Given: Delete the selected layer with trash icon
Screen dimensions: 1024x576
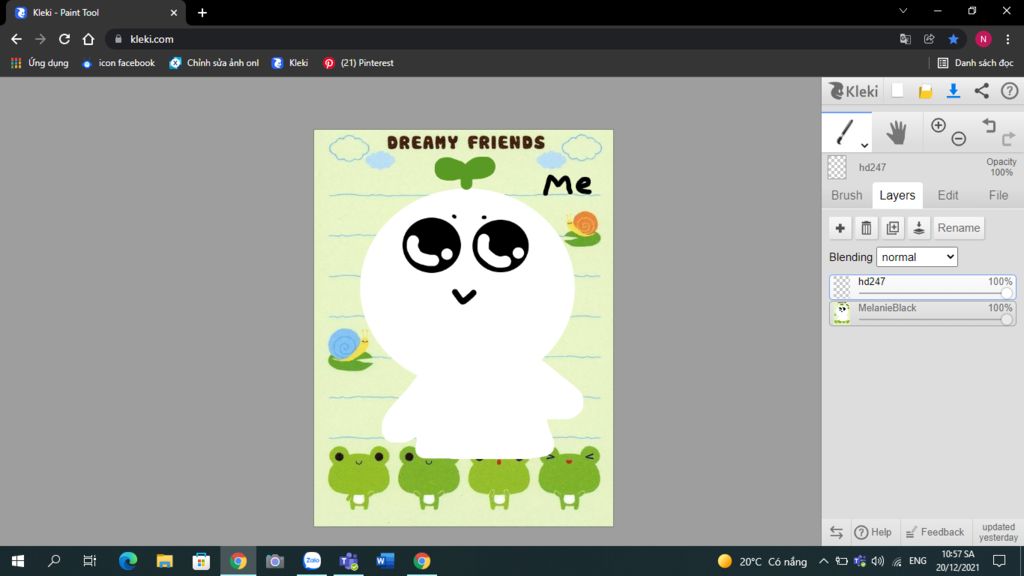Looking at the screenshot, I should [x=867, y=228].
